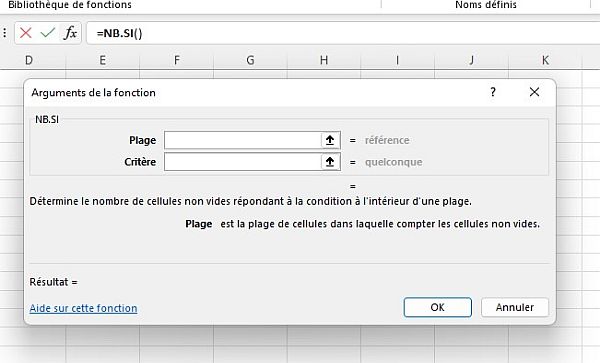Click the formula bar options dots handle

5,33
